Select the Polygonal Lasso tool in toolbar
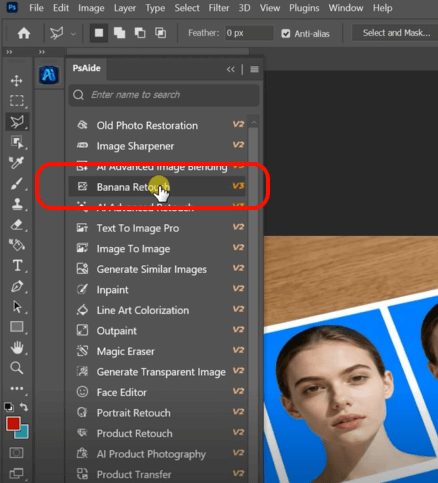The height and width of the screenshot is (483, 438). tap(17, 122)
